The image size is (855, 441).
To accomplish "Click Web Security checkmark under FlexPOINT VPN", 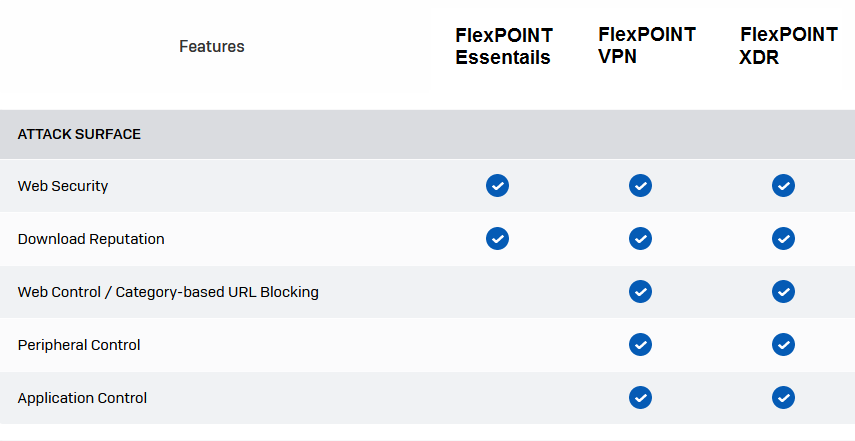I will (640, 186).
